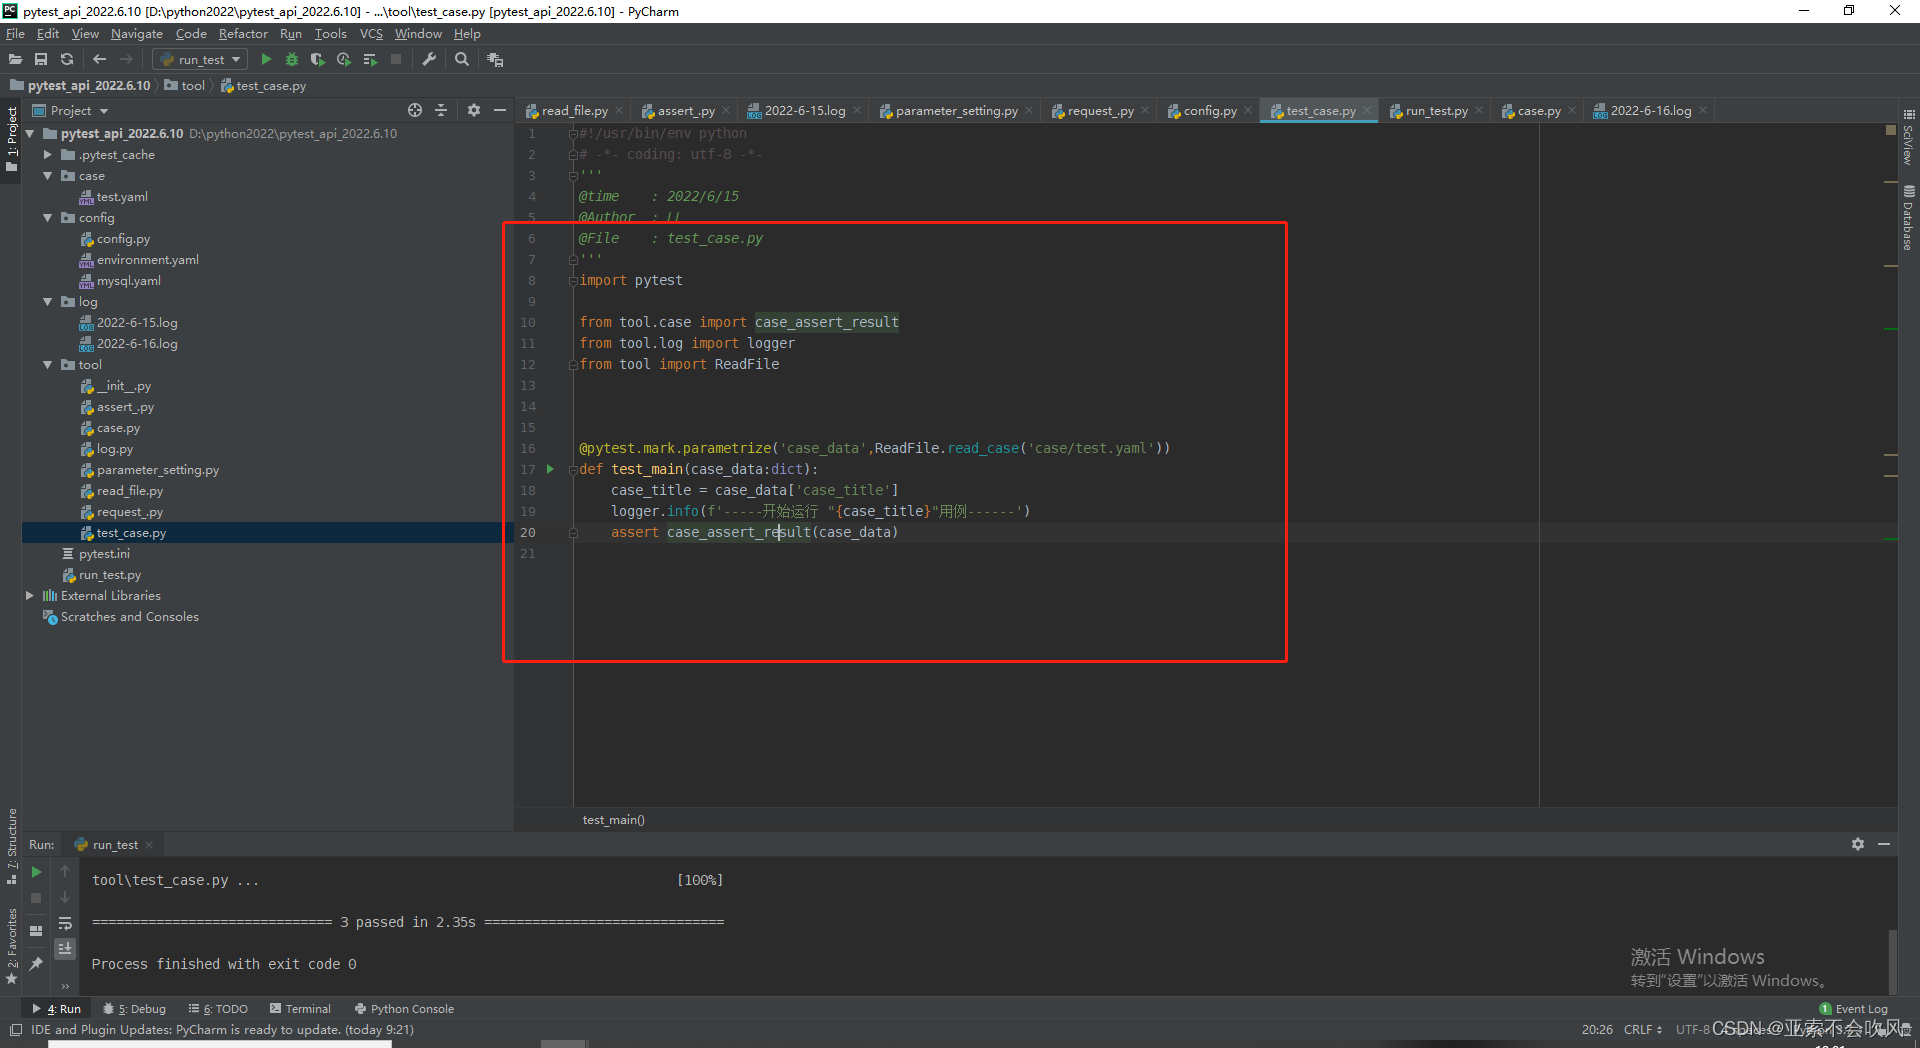Run run_test with the green play icon
Viewport: 1920px width, 1048px height.
(x=266, y=60)
